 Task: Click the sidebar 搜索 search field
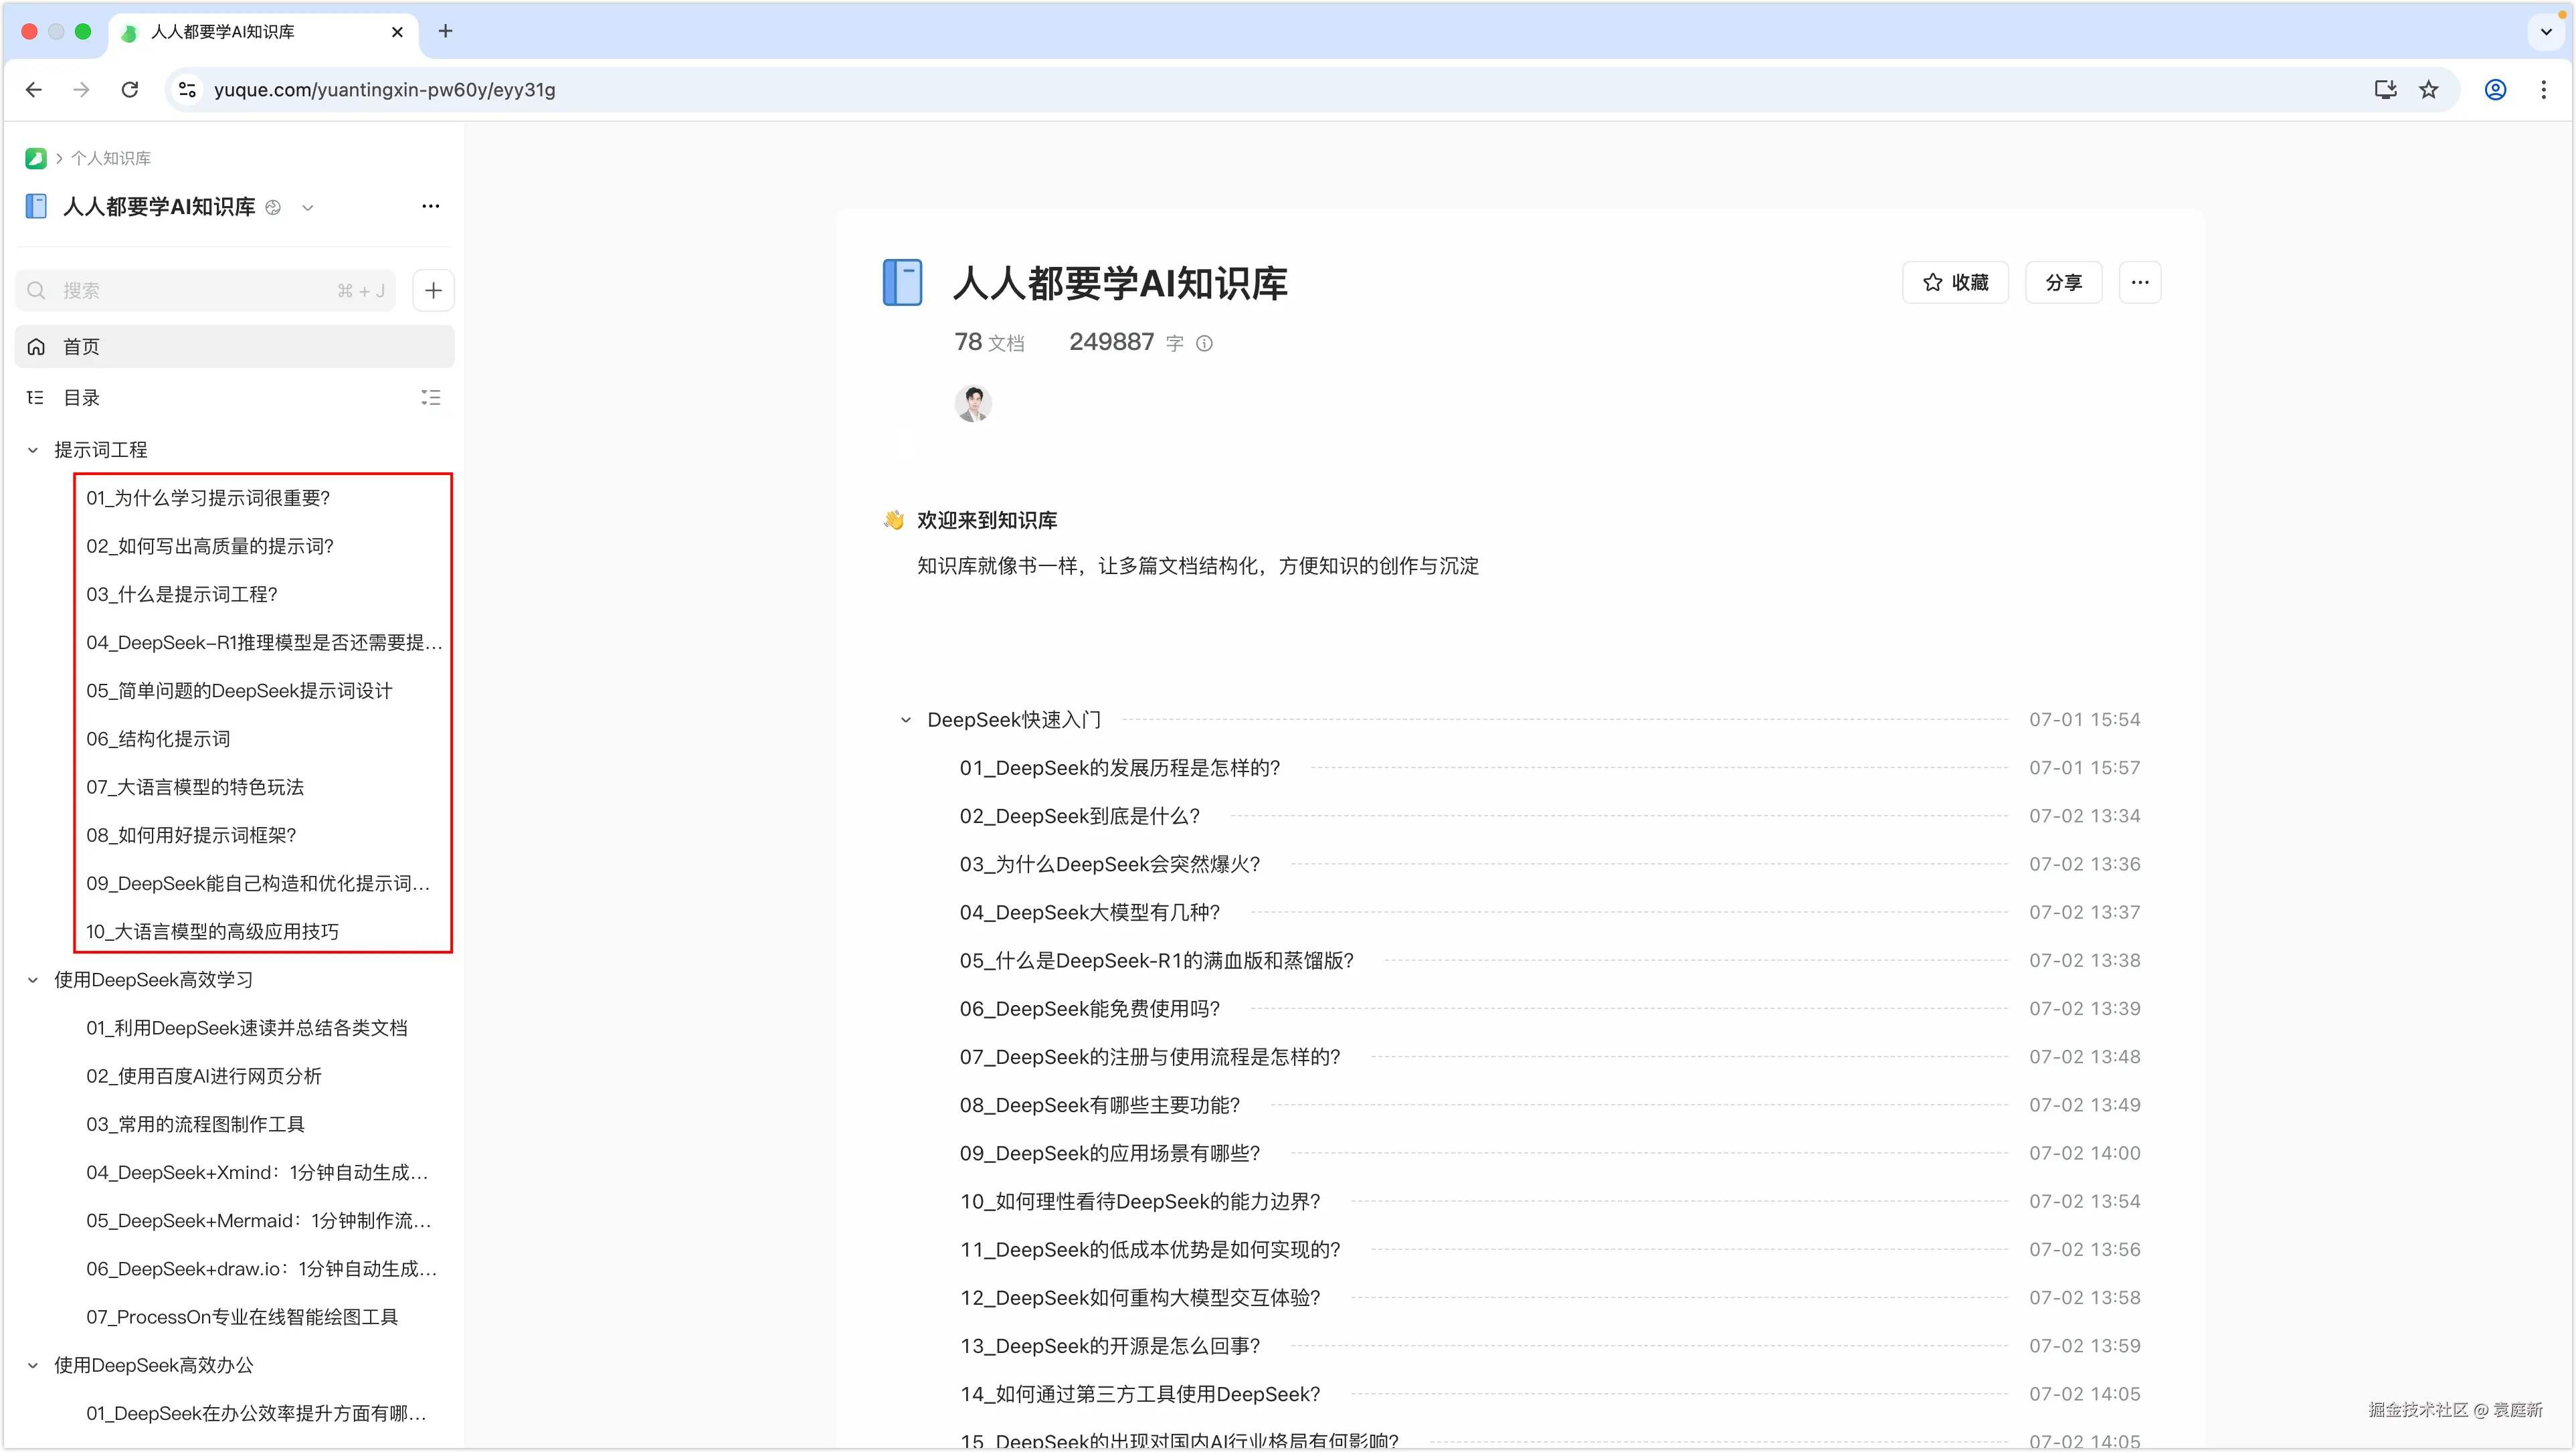[205, 290]
